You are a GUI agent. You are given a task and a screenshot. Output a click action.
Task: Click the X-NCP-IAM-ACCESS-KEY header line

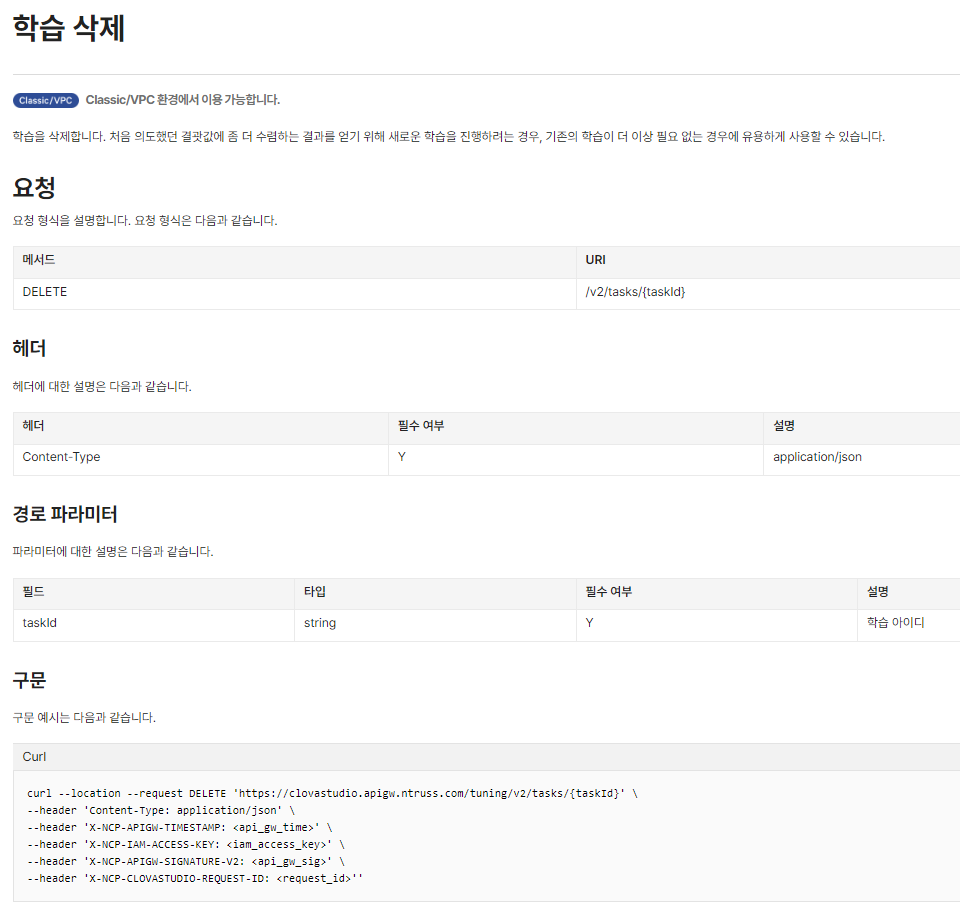pos(186,844)
